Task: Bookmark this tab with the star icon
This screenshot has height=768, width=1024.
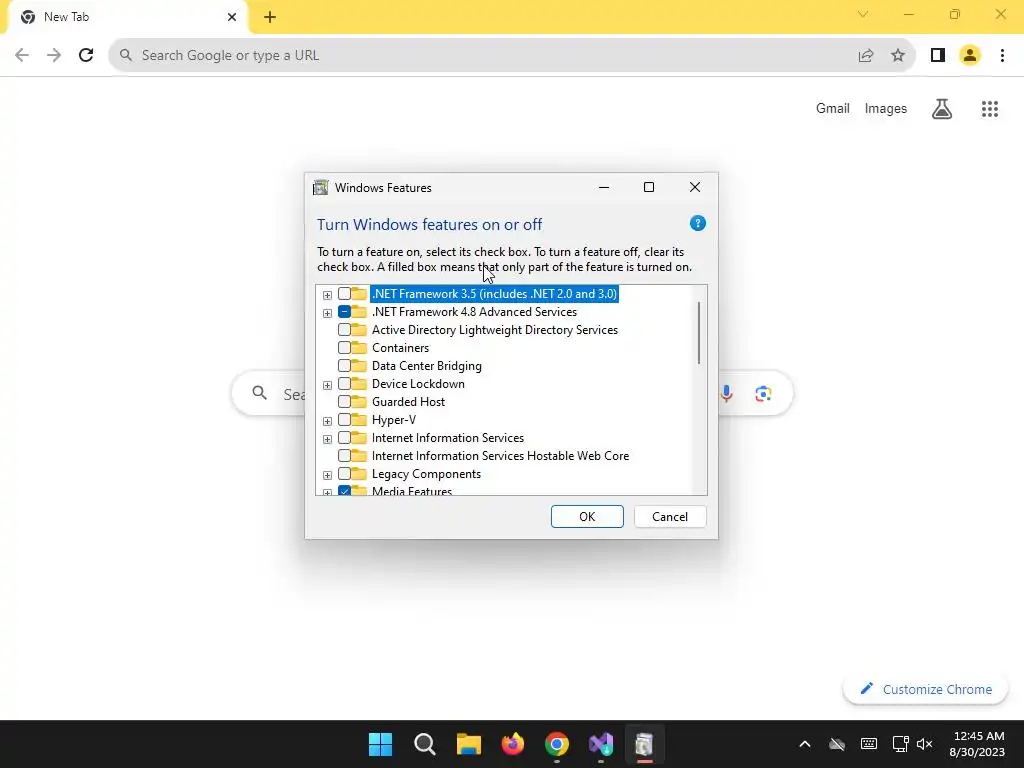Action: coord(898,56)
